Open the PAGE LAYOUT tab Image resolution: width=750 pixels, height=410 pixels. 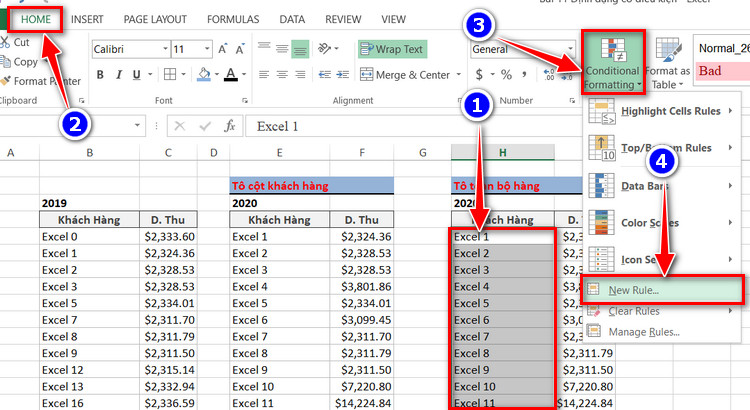[155, 20]
